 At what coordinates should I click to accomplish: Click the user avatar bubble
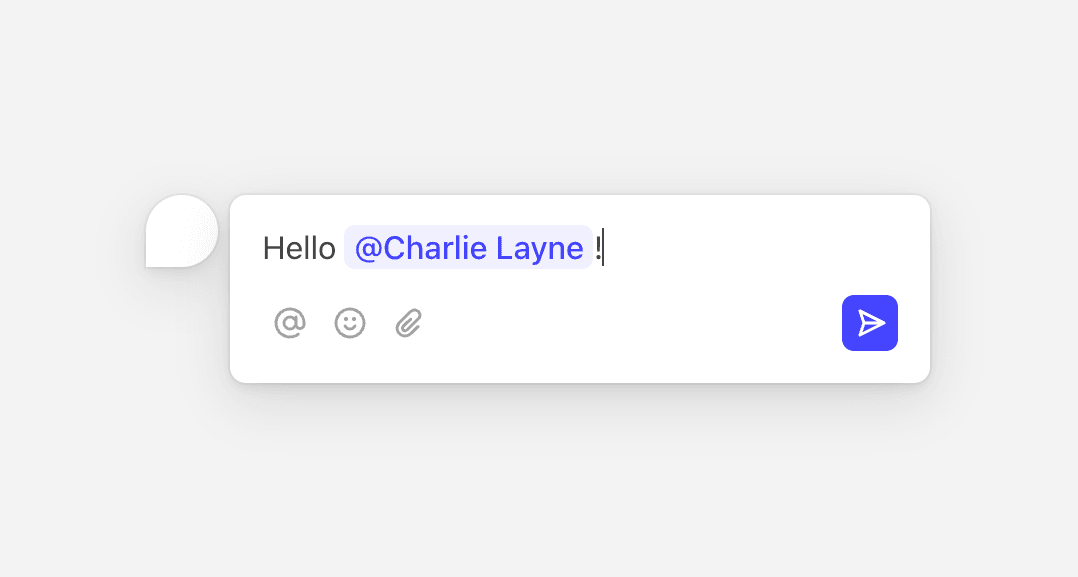182,231
